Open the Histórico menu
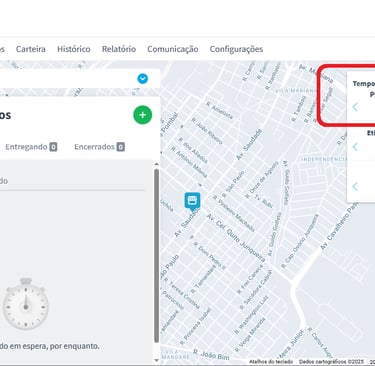This screenshot has height=366, width=375. [x=74, y=49]
